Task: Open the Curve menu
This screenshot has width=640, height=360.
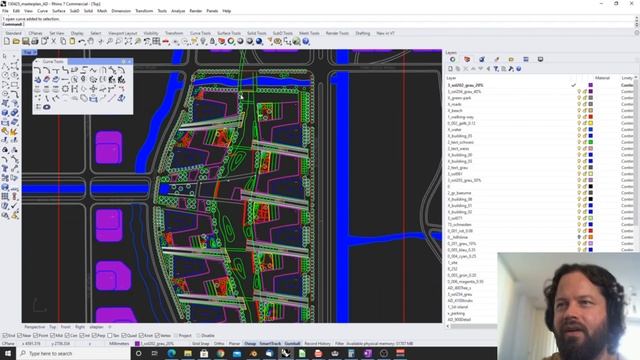Action: point(42,11)
